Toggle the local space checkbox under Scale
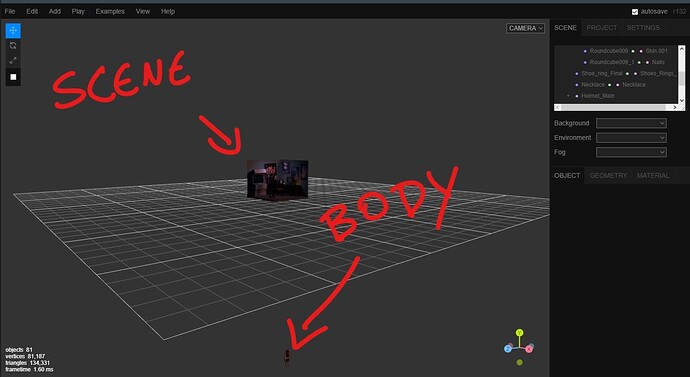The height and width of the screenshot is (377, 690). point(13,77)
